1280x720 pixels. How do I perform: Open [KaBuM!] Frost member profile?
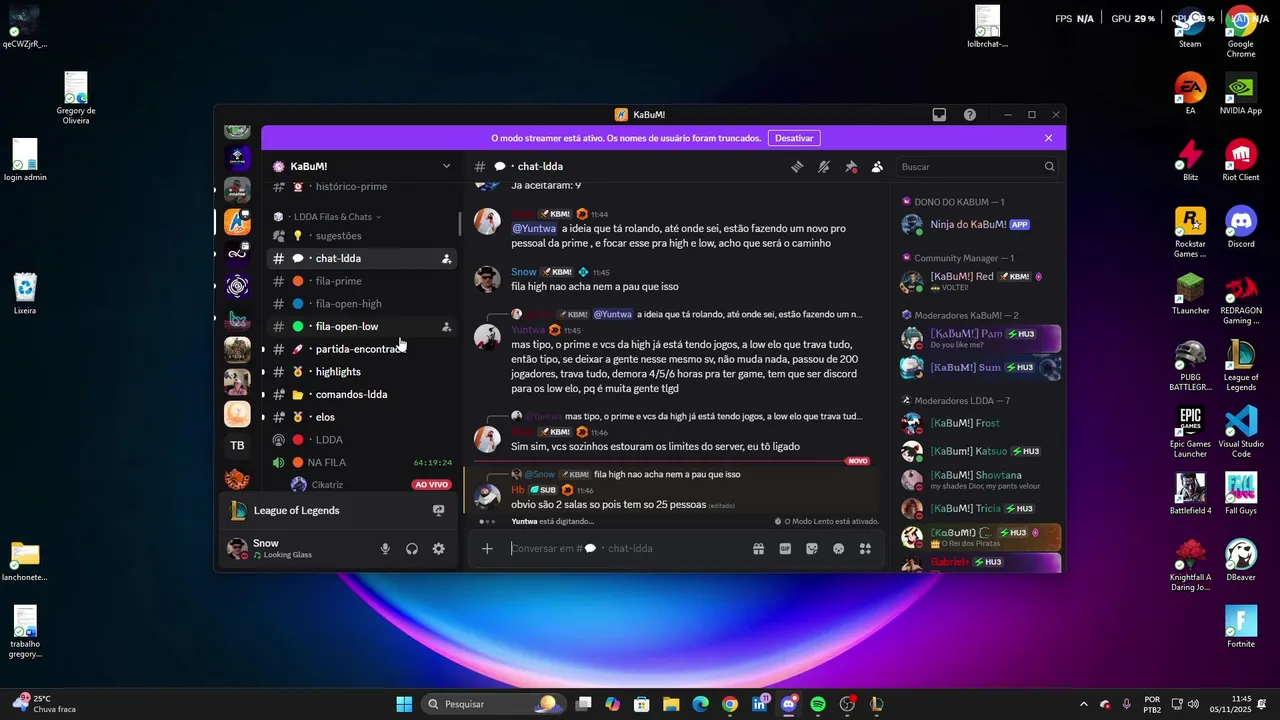point(979,423)
